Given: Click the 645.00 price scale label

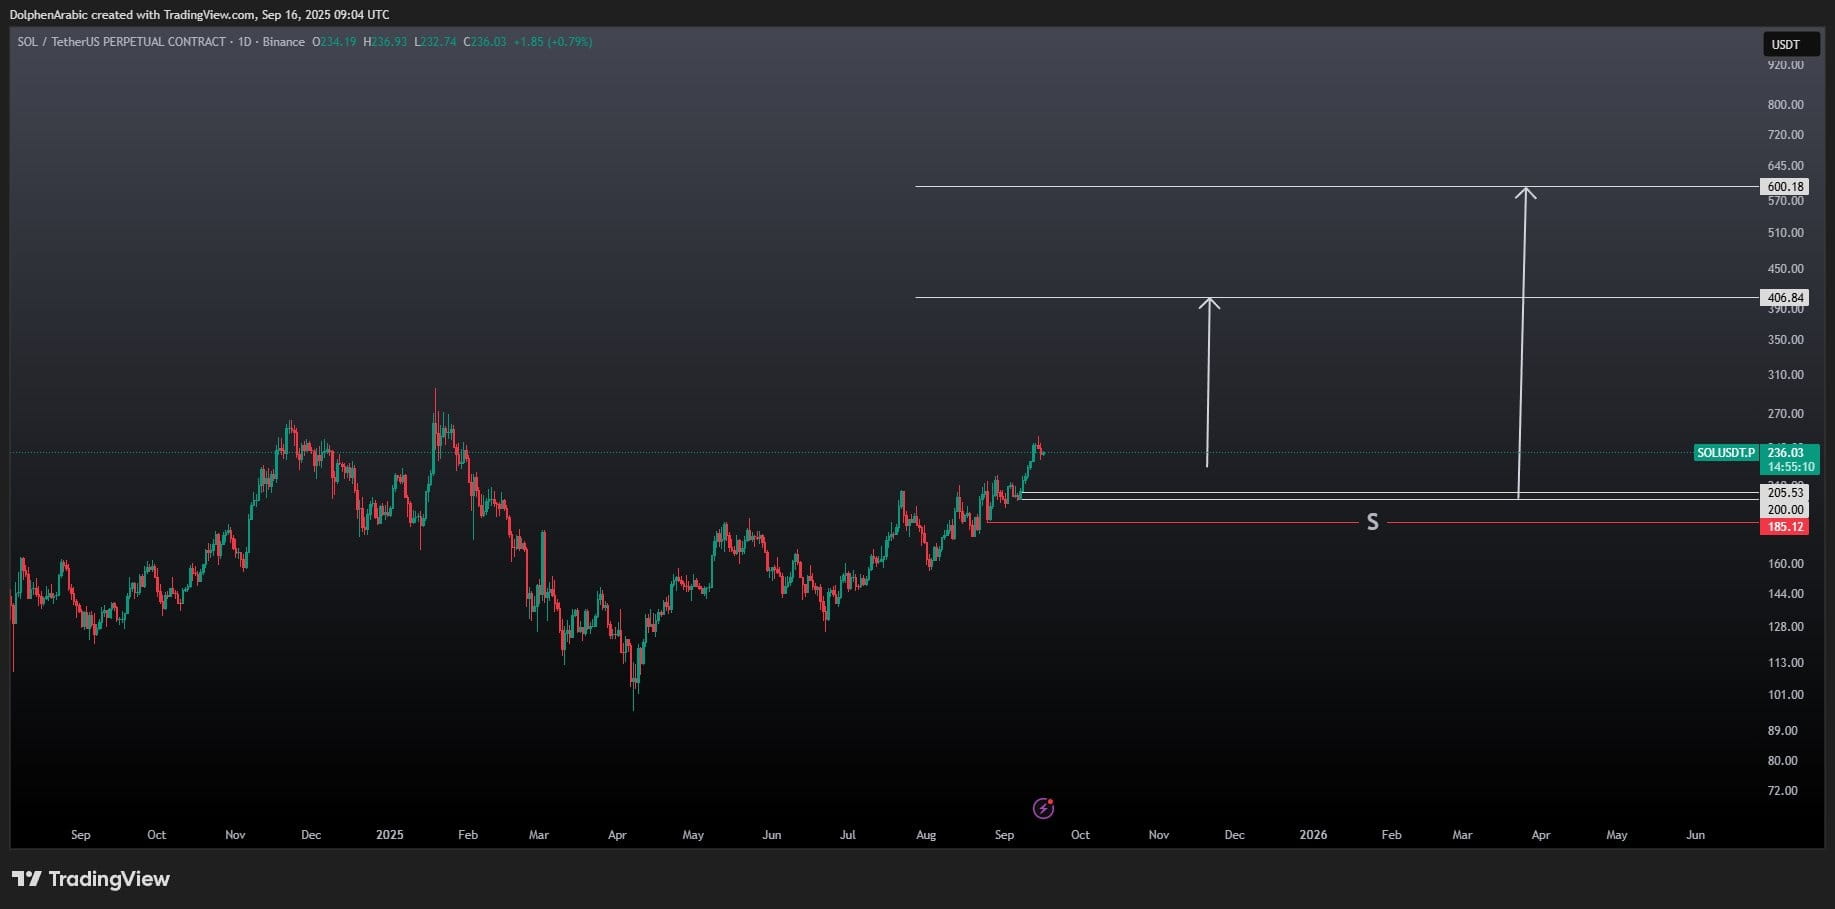Looking at the screenshot, I should click(1786, 166).
